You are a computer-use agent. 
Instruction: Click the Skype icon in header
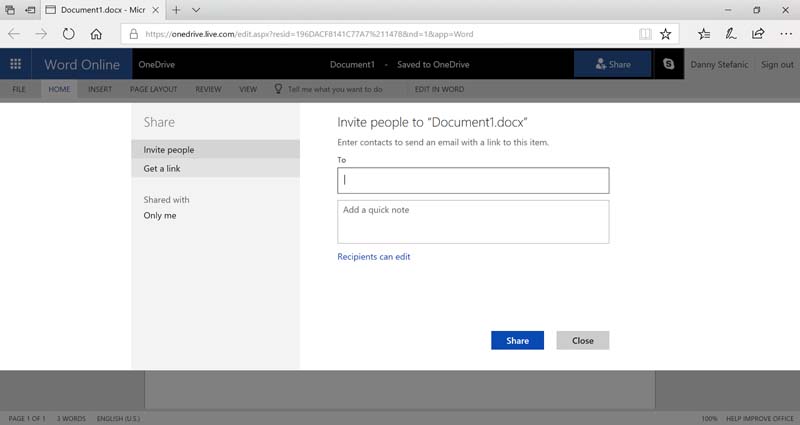[668, 64]
